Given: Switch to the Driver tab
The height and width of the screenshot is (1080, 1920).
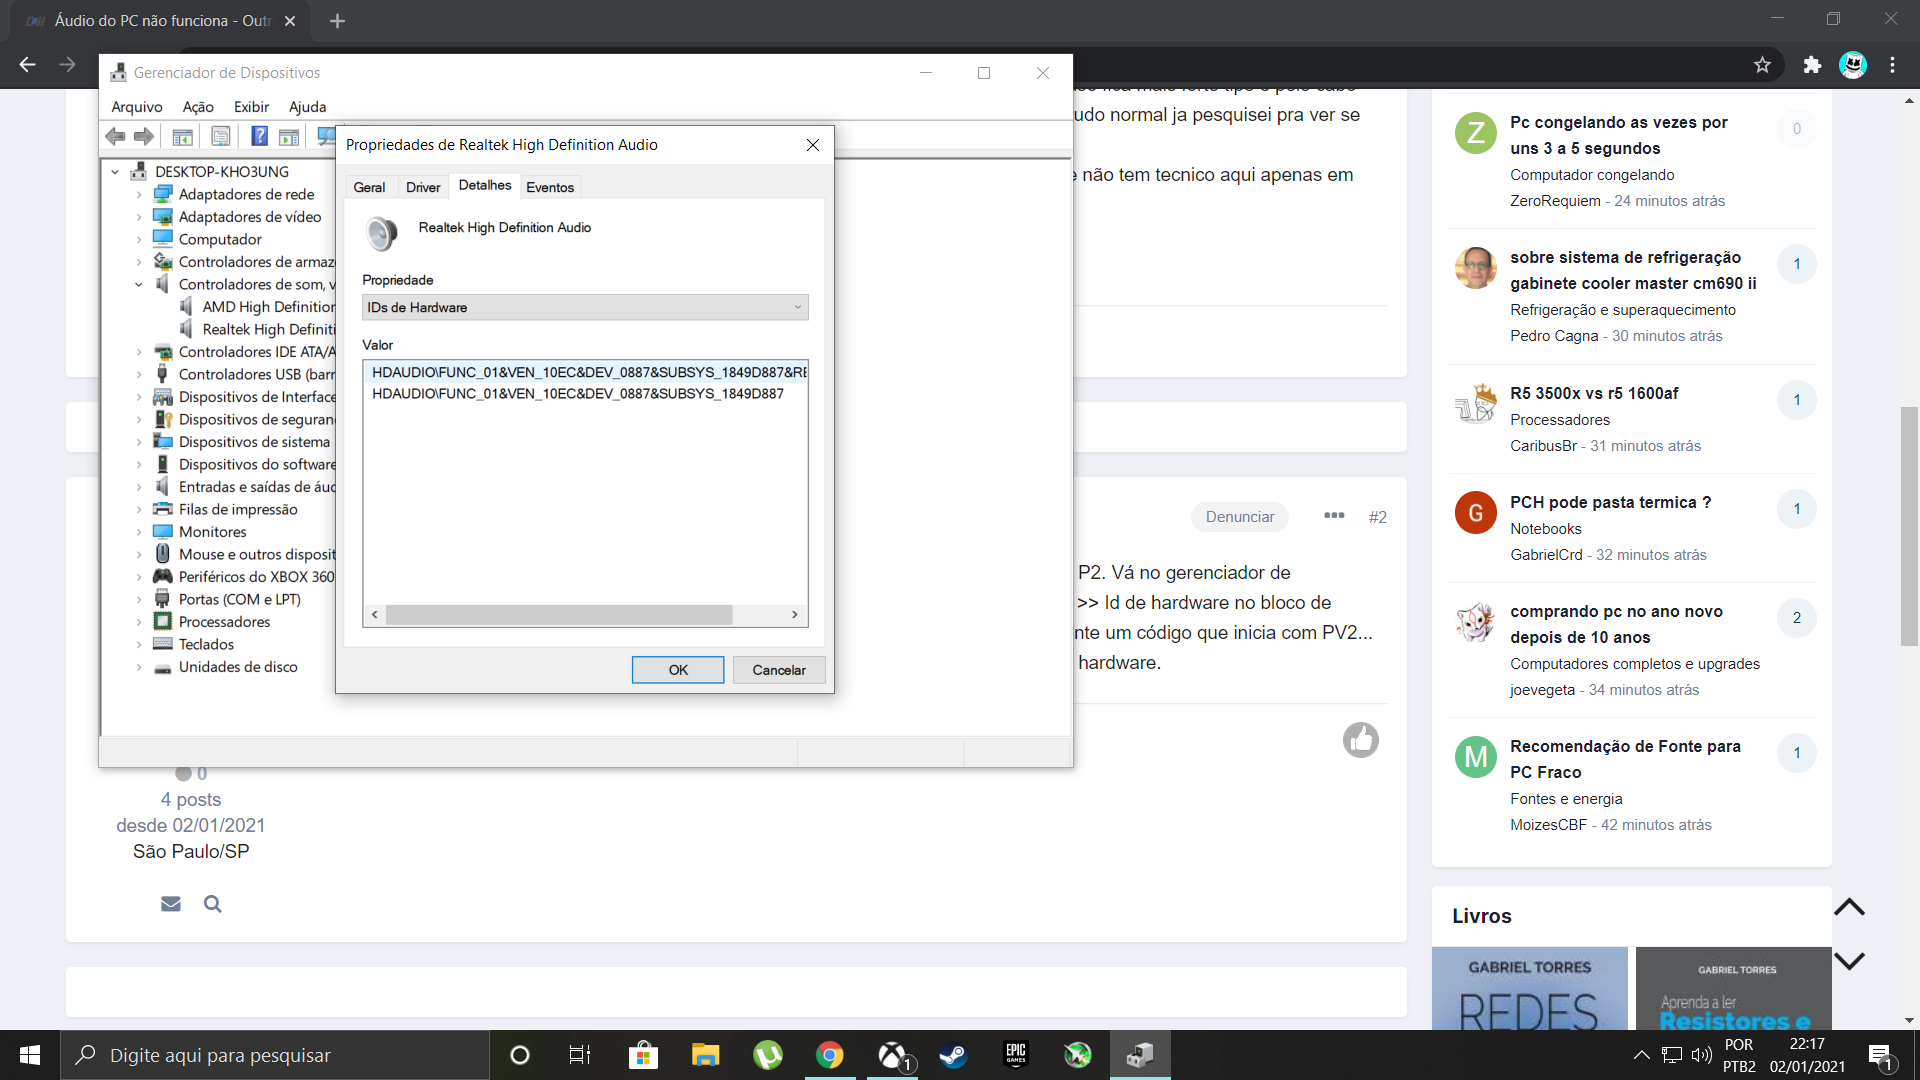Looking at the screenshot, I should pyautogui.click(x=423, y=187).
